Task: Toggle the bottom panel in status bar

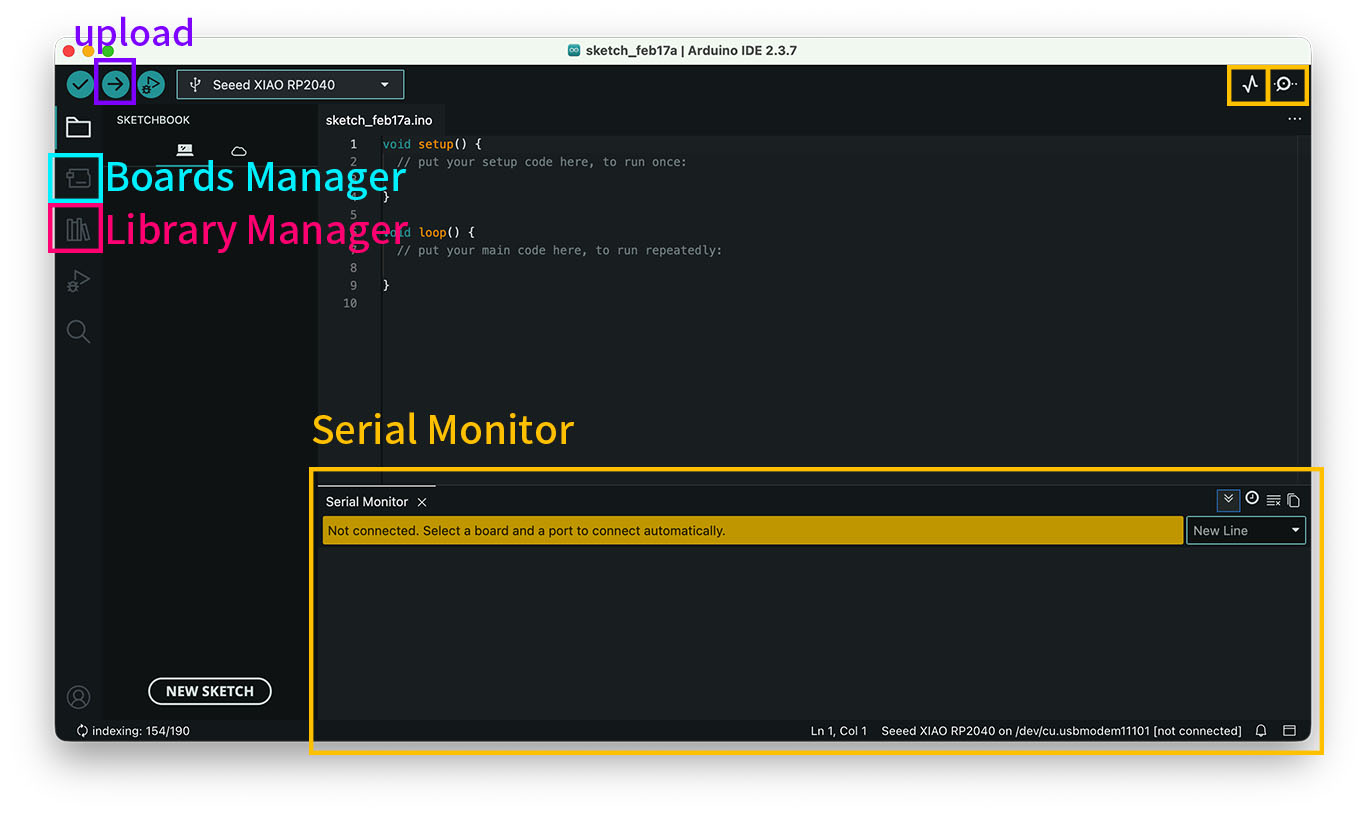Action: pyautogui.click(x=1290, y=731)
